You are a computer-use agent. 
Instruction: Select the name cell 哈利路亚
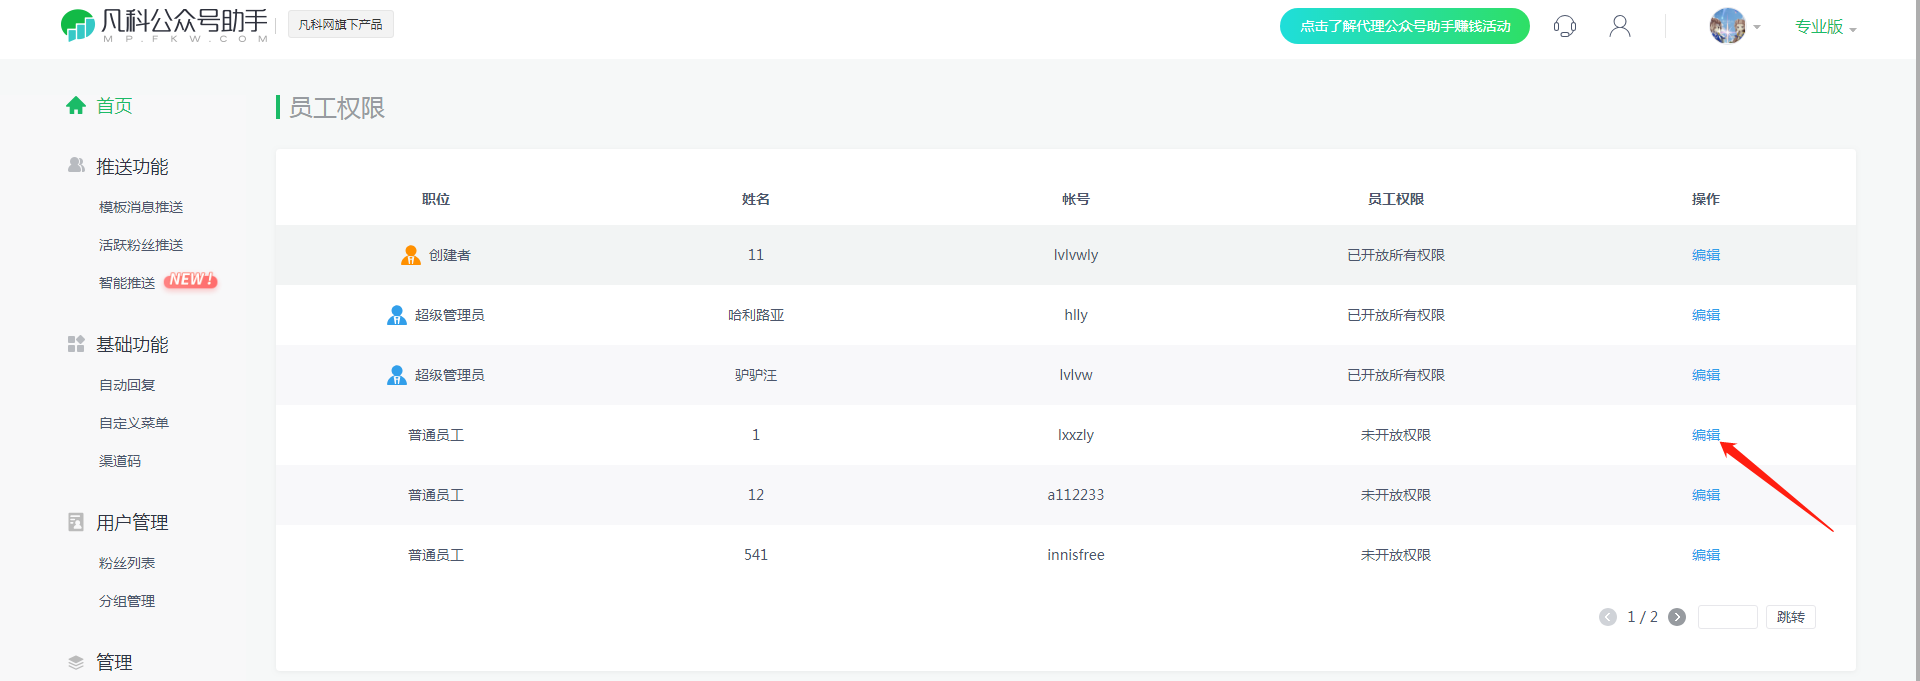pos(756,315)
